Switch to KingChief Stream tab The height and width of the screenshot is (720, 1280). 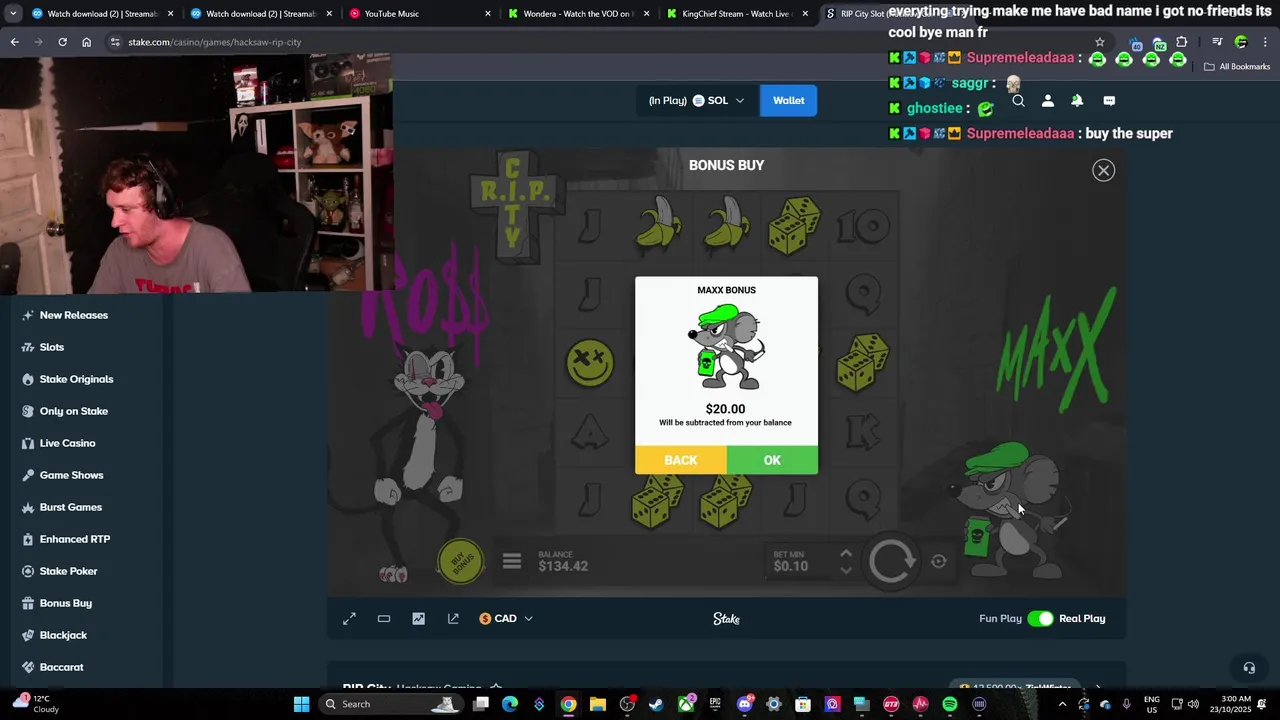[737, 14]
